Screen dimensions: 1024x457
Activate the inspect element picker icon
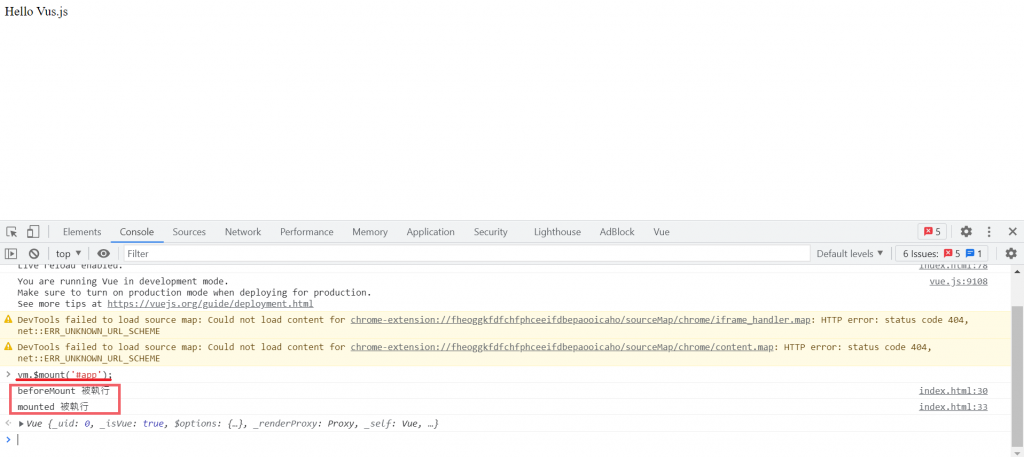point(12,232)
